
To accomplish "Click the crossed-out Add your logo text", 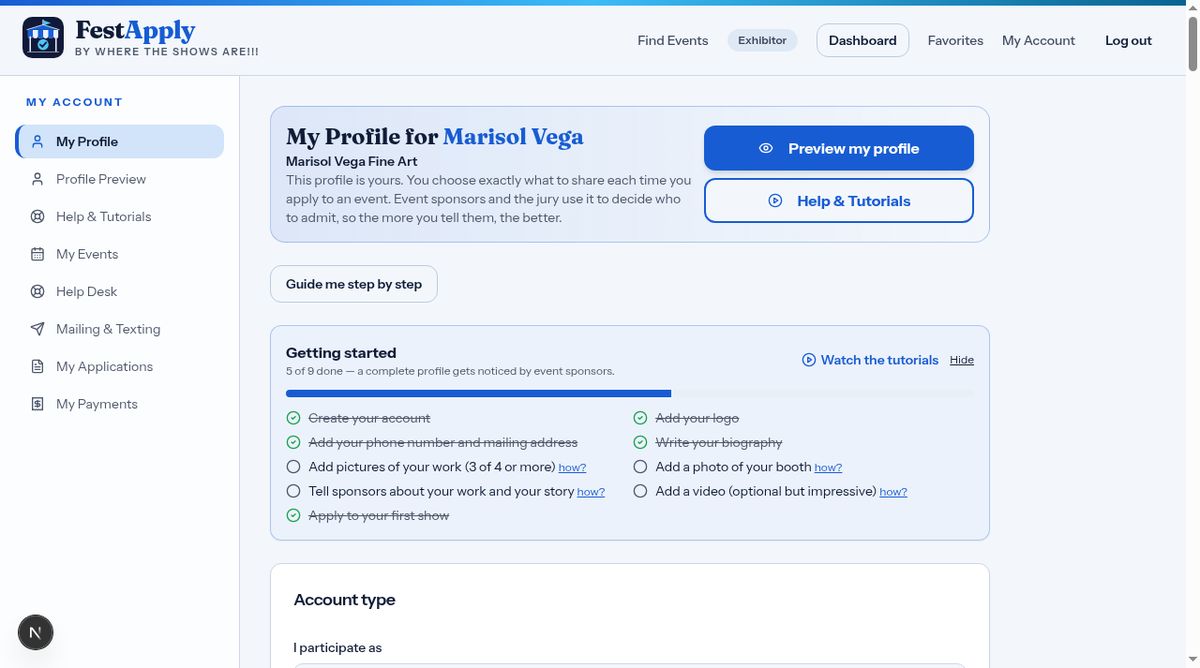I will coord(697,418).
